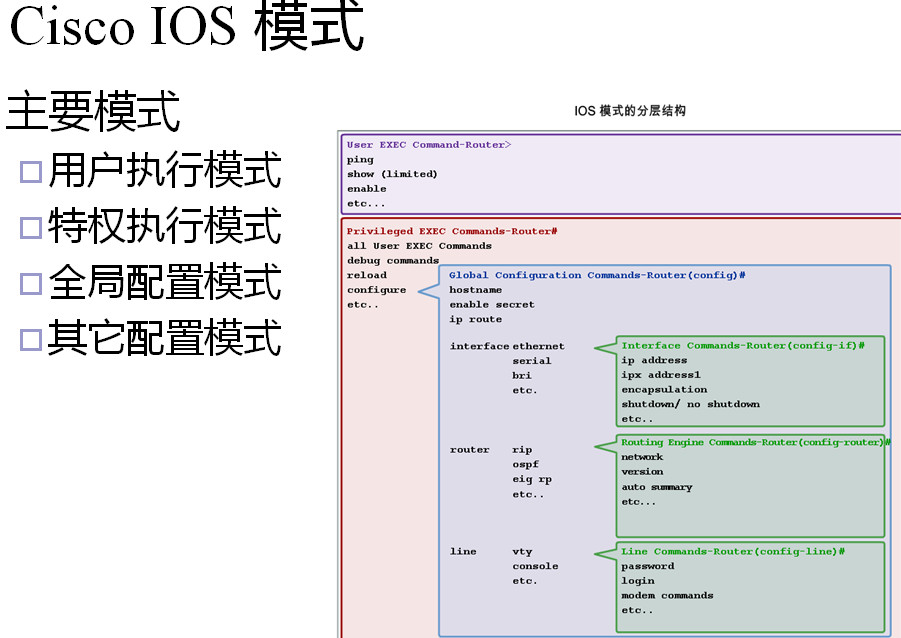Image resolution: width=901 pixels, height=638 pixels.
Task: Select the "eig rp" routing protocol
Action: [x=532, y=479]
